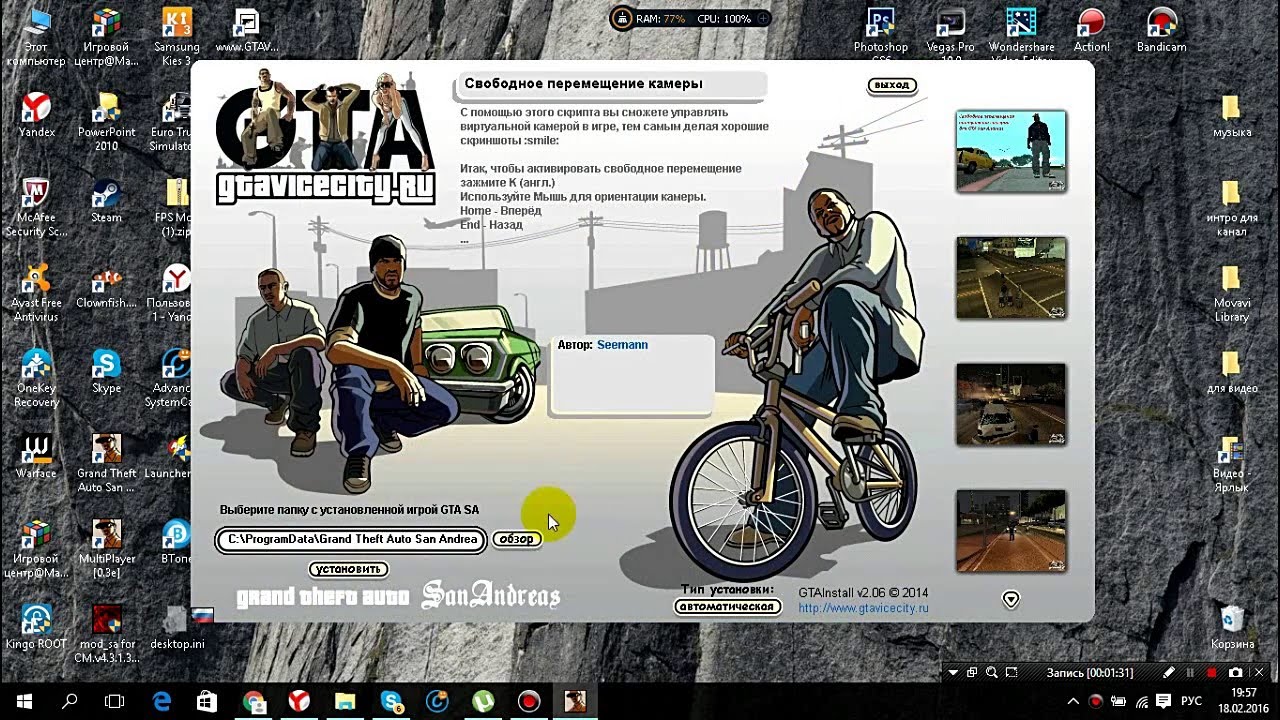Open для видео folder
This screenshot has height=720, width=1280.
point(1232,371)
